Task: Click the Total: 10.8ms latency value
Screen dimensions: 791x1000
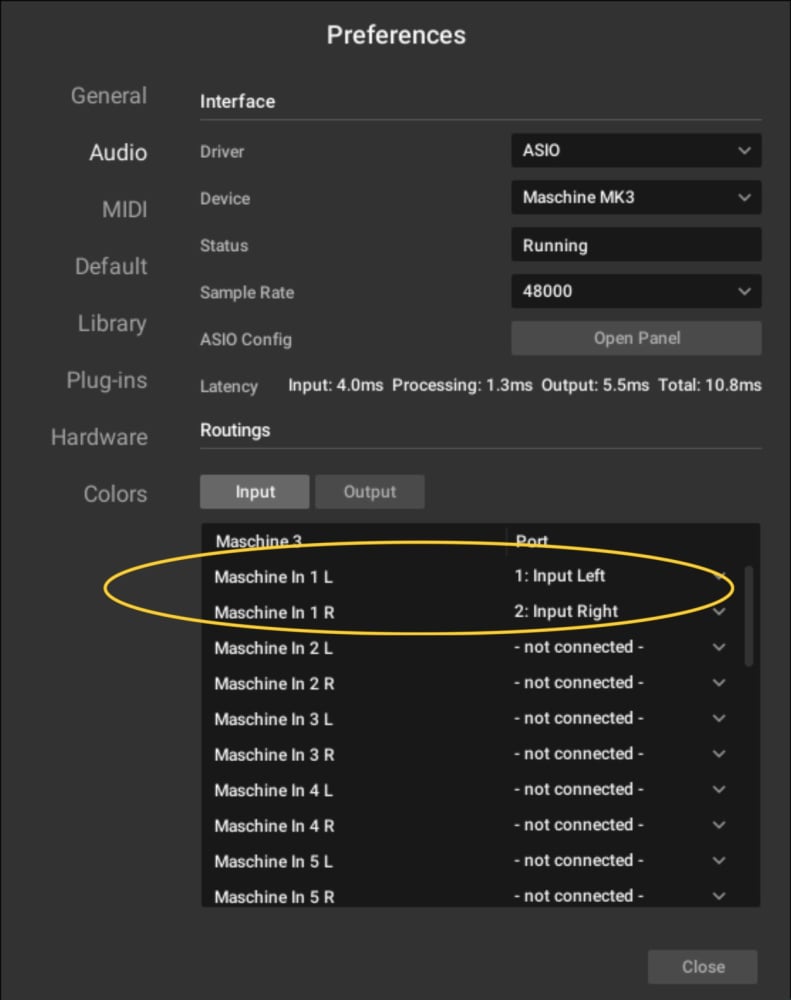Action: tap(710, 385)
